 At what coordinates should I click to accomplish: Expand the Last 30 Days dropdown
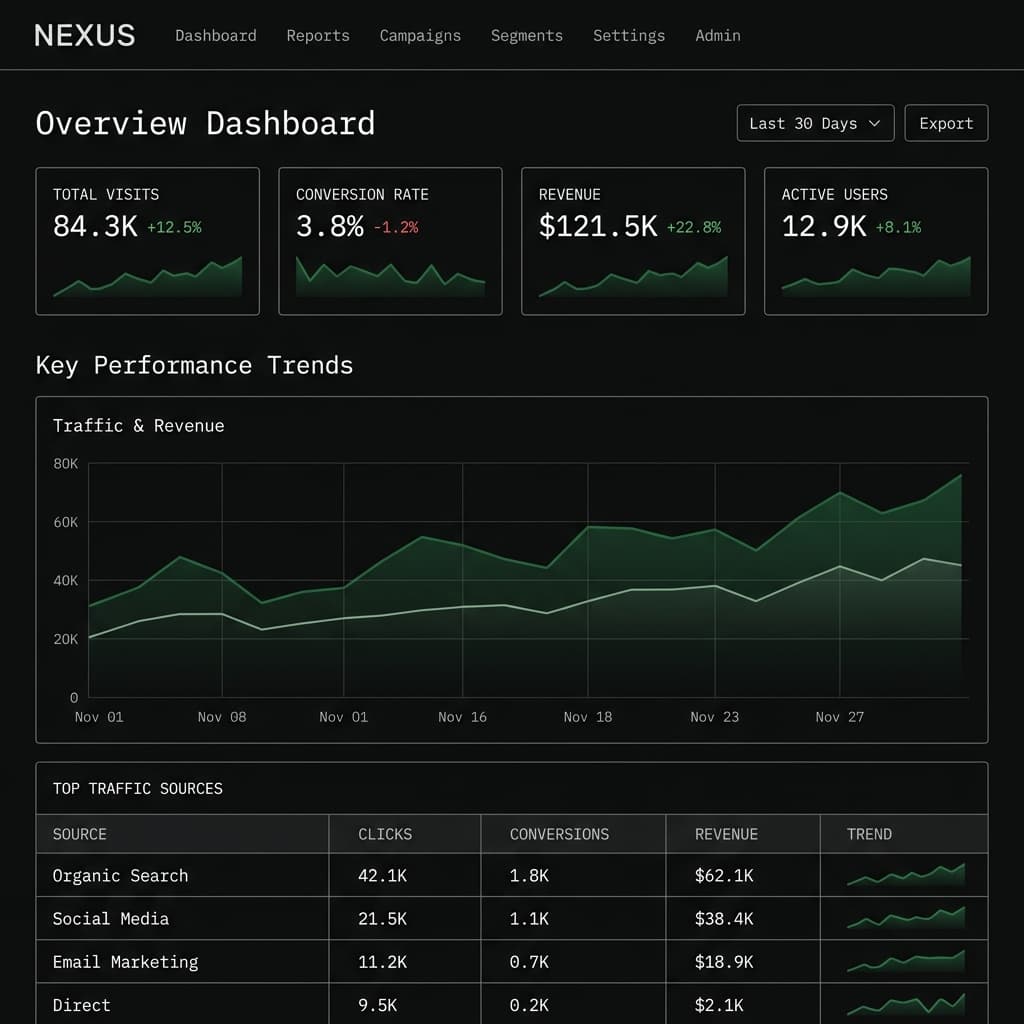coord(815,123)
